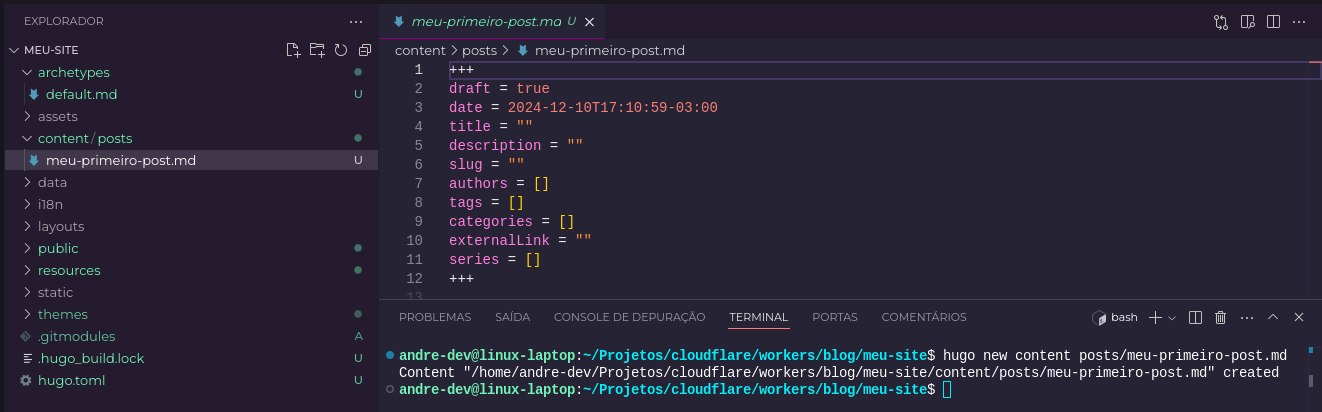Click the New File icon in Explorer
1322x412 pixels.
click(293, 50)
